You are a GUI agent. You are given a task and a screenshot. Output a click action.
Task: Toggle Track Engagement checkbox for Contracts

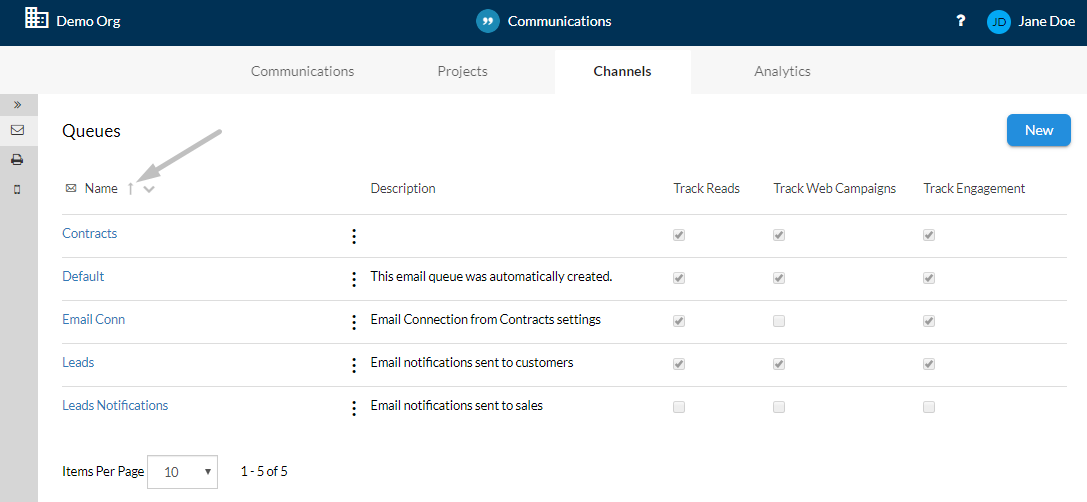929,235
